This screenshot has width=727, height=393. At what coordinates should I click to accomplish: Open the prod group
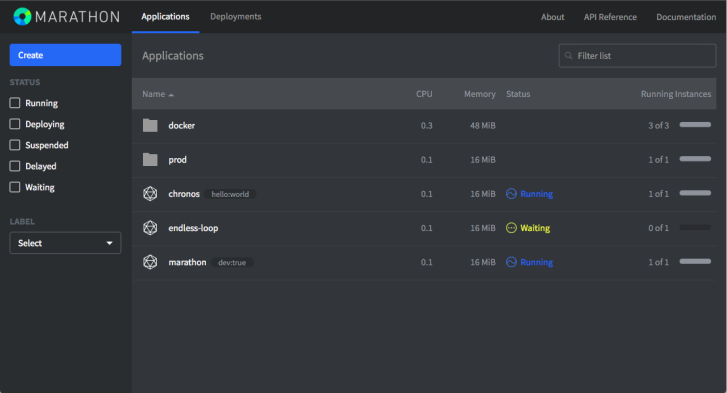178,160
